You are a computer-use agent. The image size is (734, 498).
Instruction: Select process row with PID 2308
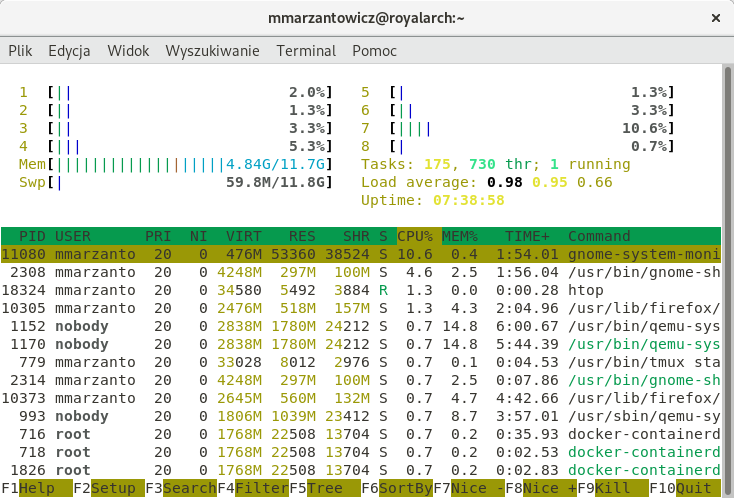pos(361,272)
